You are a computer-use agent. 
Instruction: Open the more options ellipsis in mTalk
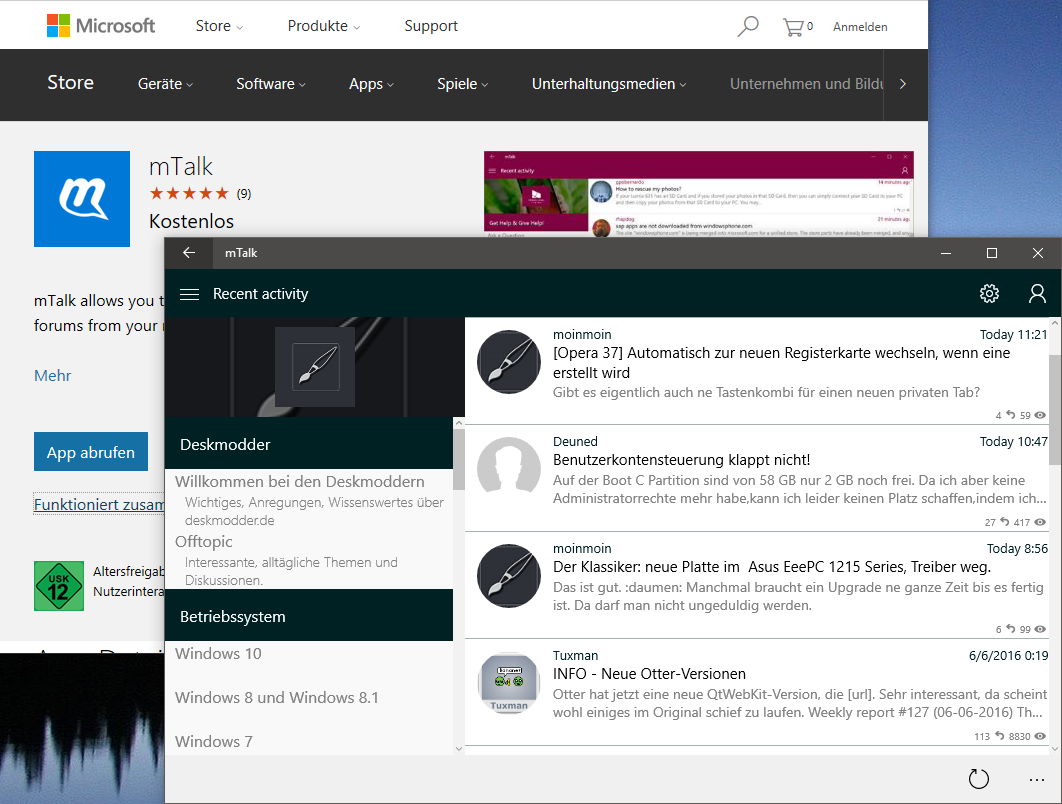click(x=1036, y=780)
